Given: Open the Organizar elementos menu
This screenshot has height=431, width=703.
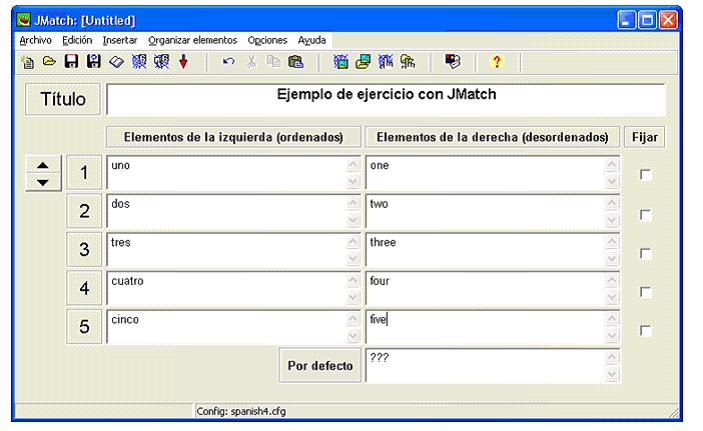Looking at the screenshot, I should click(193, 40).
